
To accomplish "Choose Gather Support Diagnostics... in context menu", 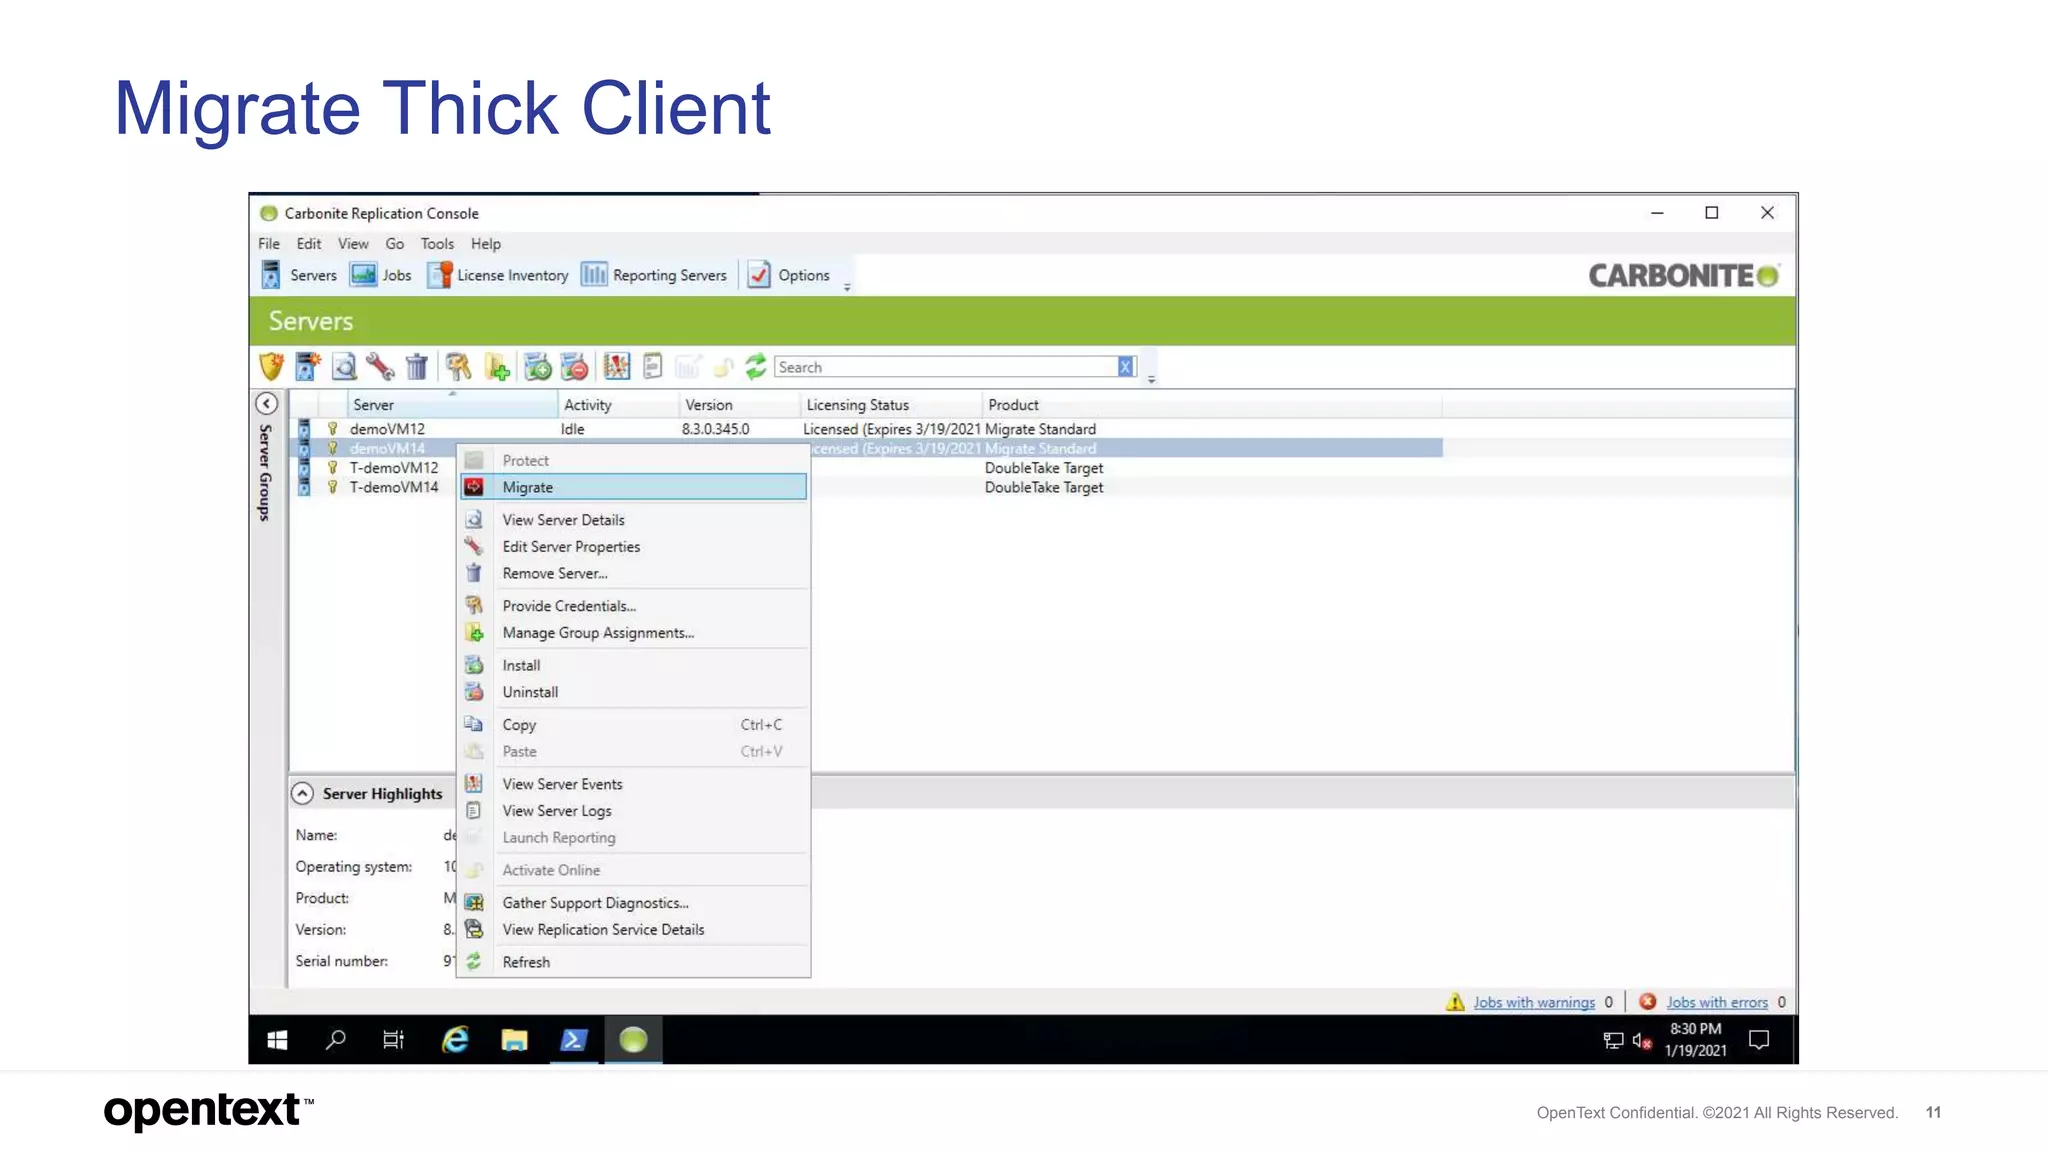I will click(x=633, y=903).
